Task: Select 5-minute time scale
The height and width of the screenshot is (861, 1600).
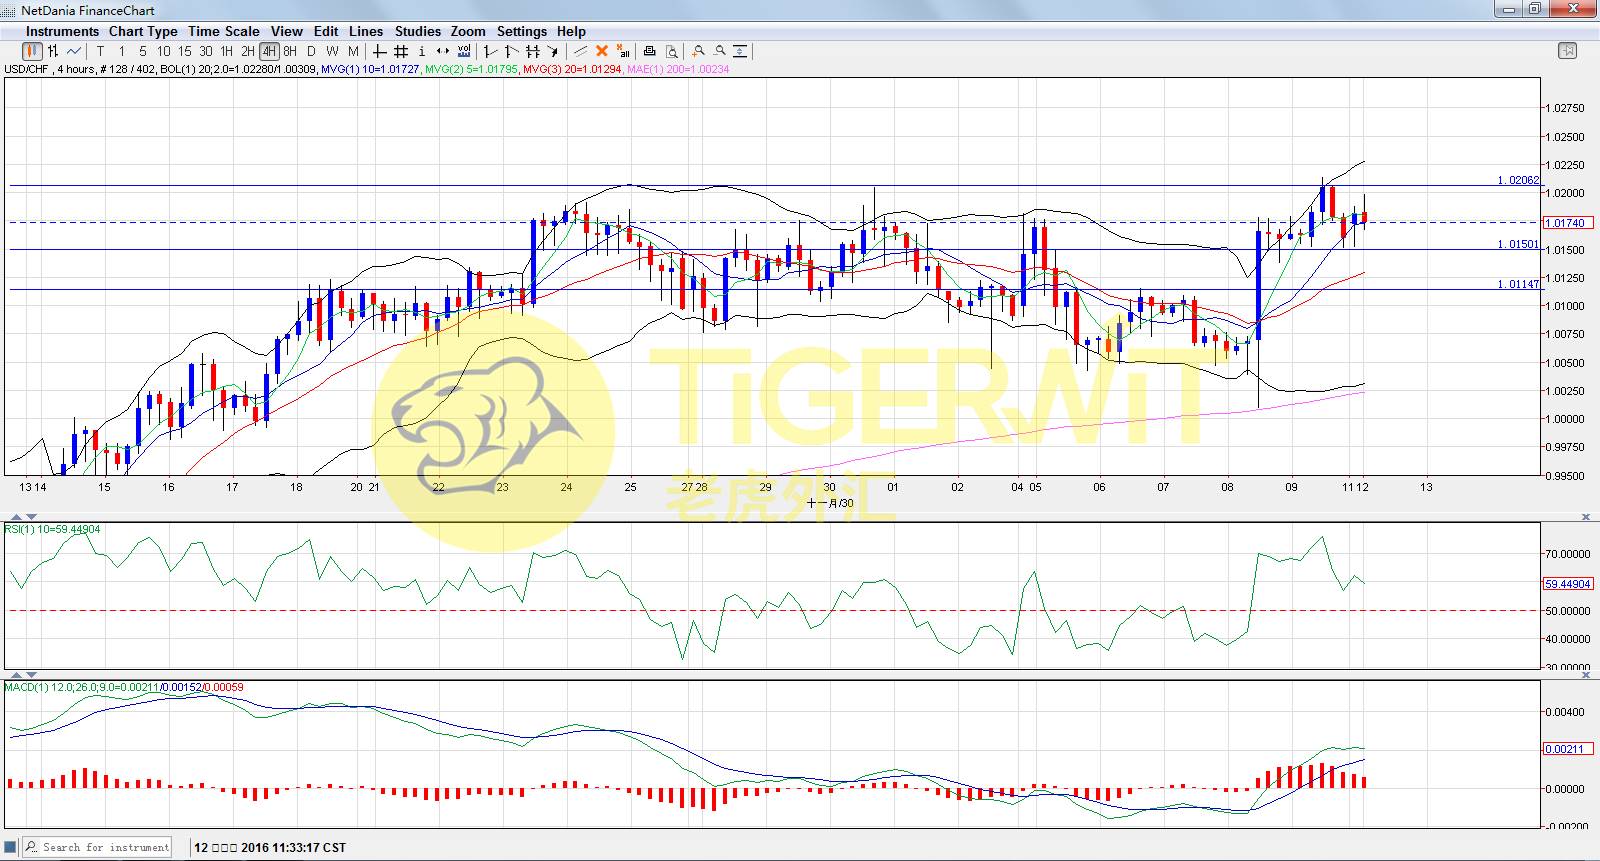Action: pos(143,51)
